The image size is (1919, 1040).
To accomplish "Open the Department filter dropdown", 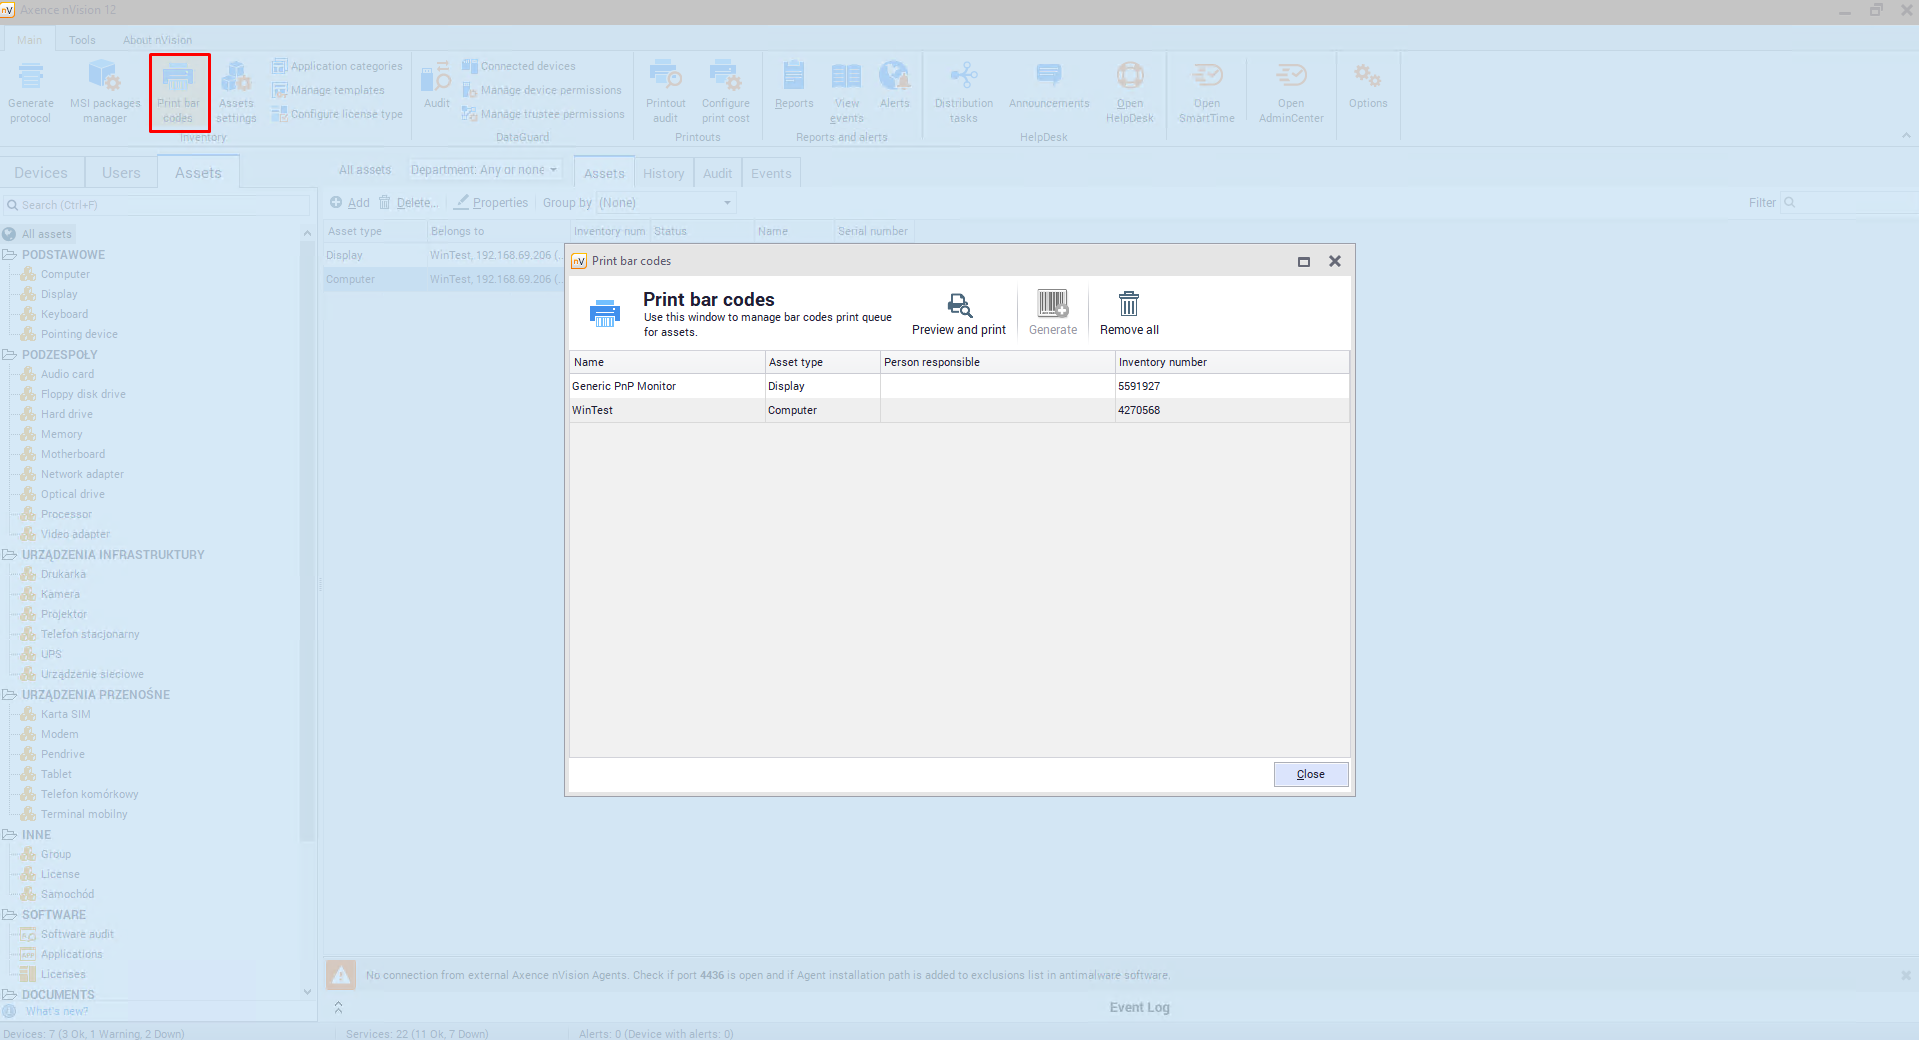I will coord(484,170).
